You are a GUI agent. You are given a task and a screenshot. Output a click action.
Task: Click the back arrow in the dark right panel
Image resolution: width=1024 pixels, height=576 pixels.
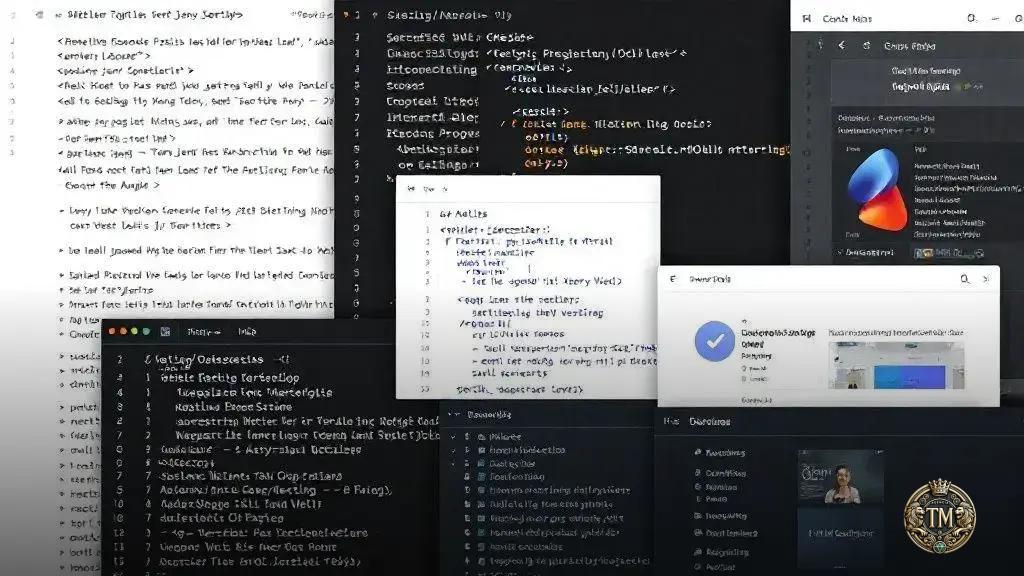[841, 46]
